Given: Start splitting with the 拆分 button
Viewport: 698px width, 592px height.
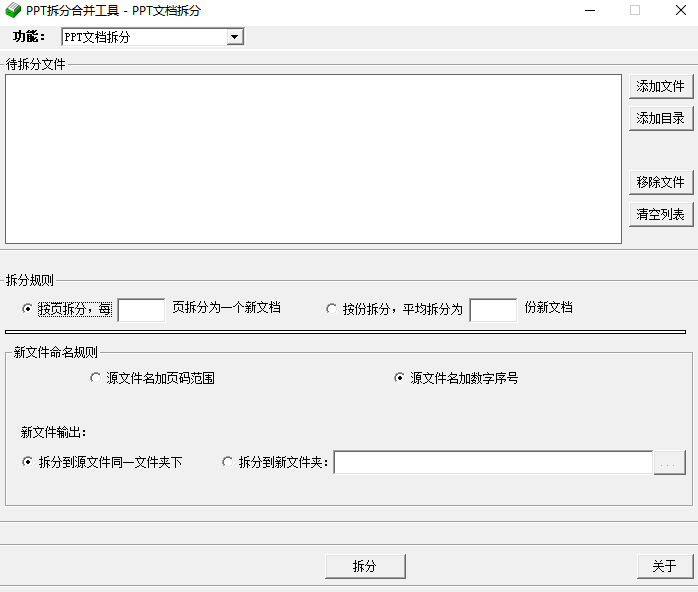Looking at the screenshot, I should coord(365,566).
